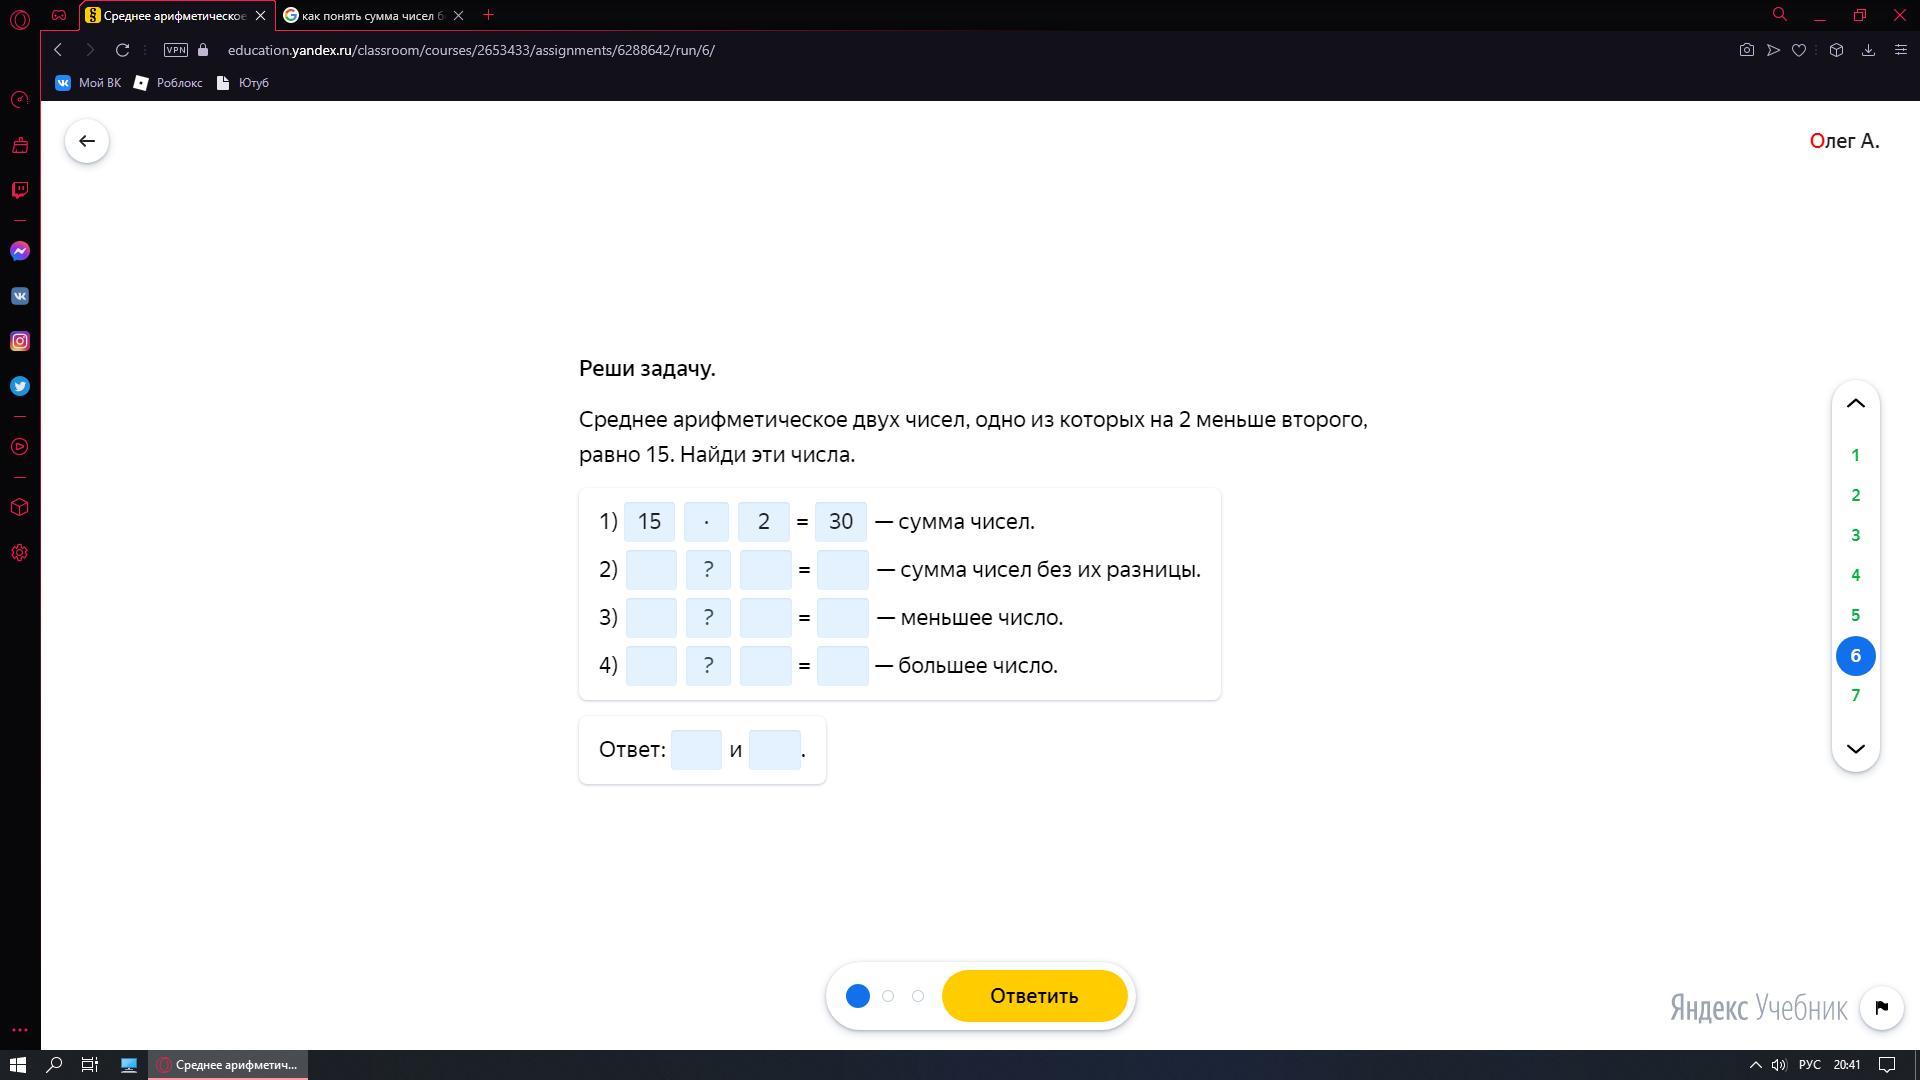Viewport: 1920px width, 1080px height.
Task: Click first answer field after Ответ
Action: 696,750
